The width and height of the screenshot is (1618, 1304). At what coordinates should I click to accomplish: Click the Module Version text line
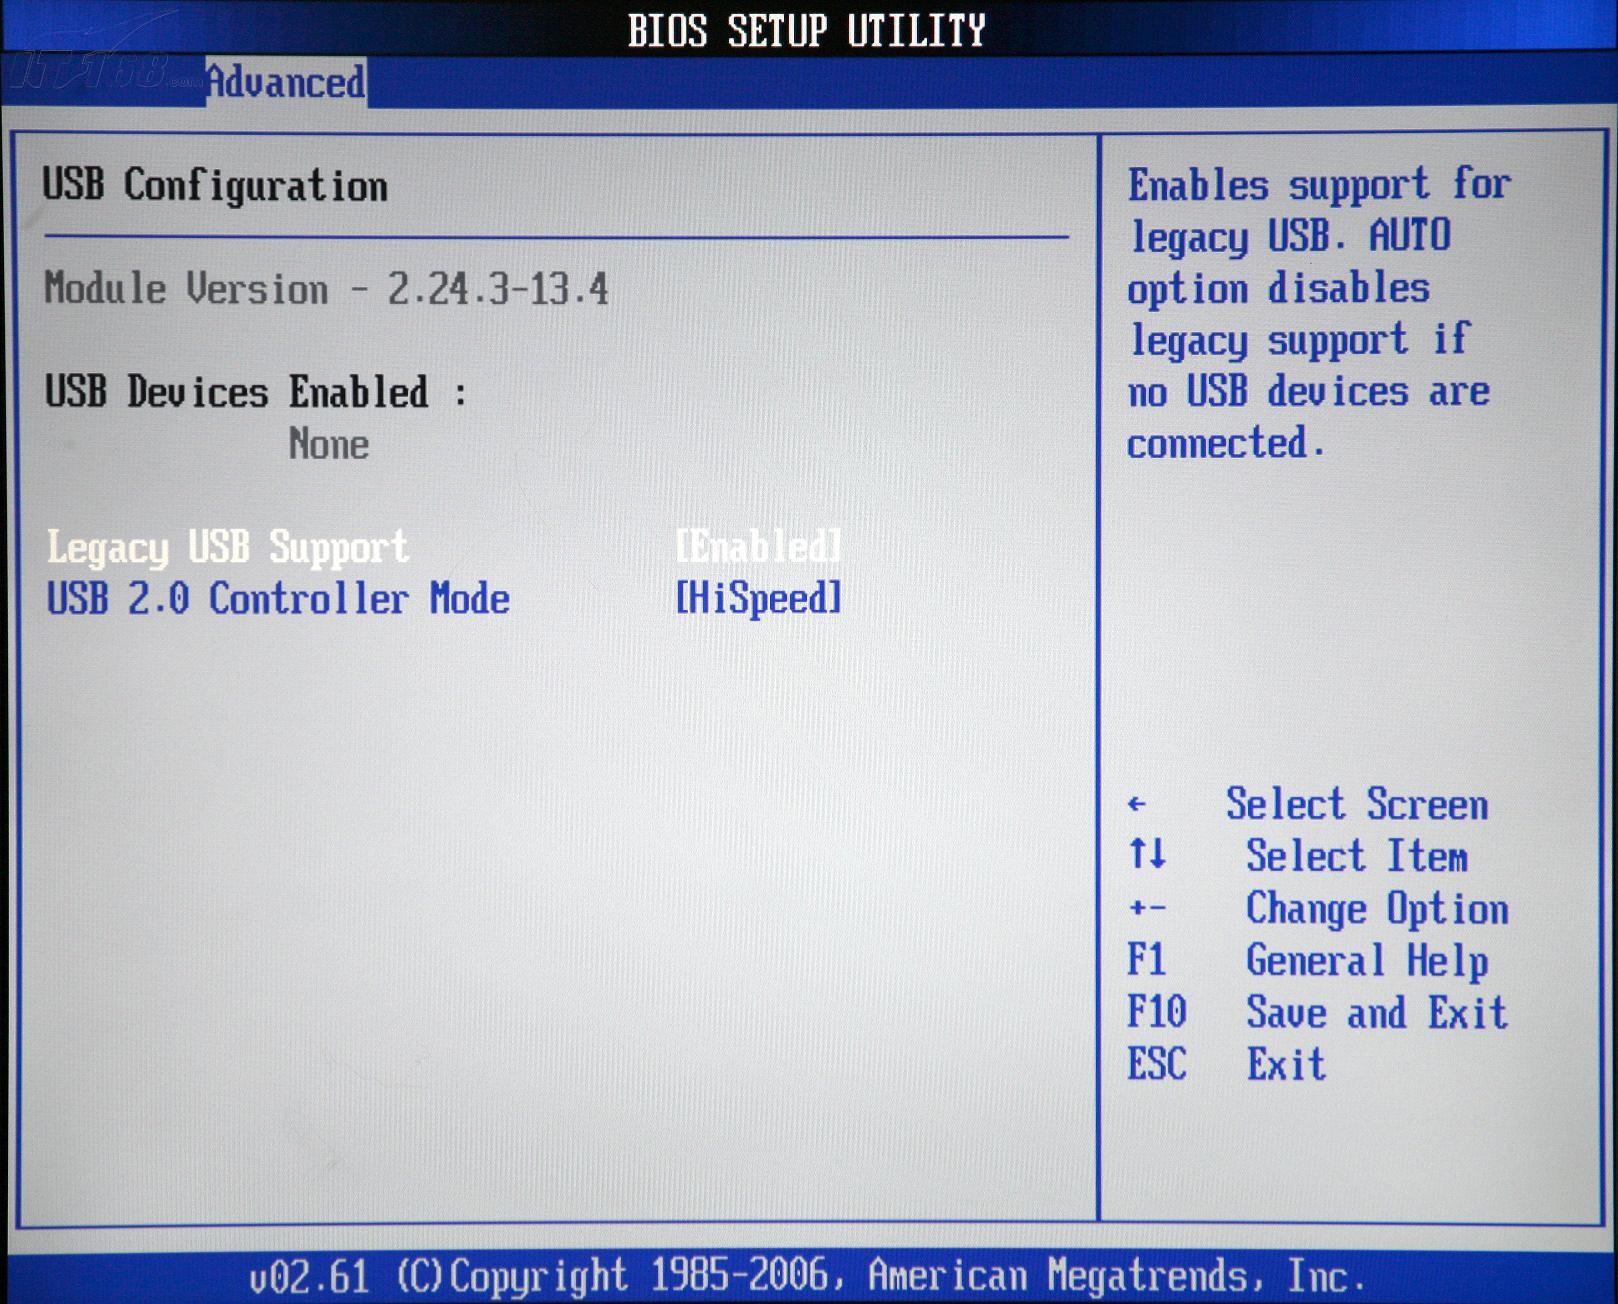pyautogui.click(x=326, y=289)
